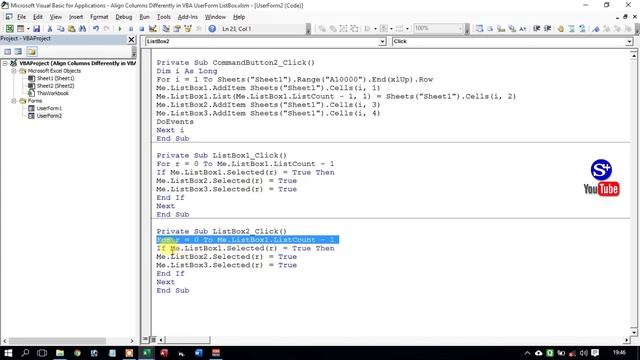The image size is (640, 360).
Task: Select UserForm1 in the Forms folder
Action: coord(49,108)
